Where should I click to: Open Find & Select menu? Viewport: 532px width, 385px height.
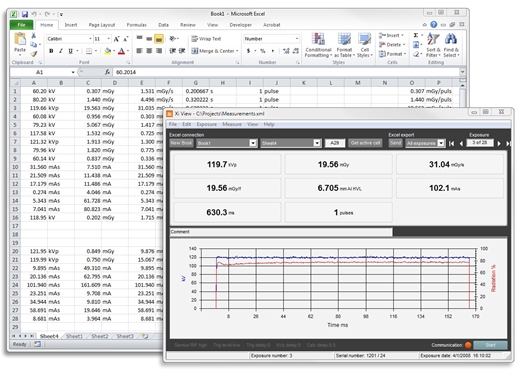click(x=451, y=45)
